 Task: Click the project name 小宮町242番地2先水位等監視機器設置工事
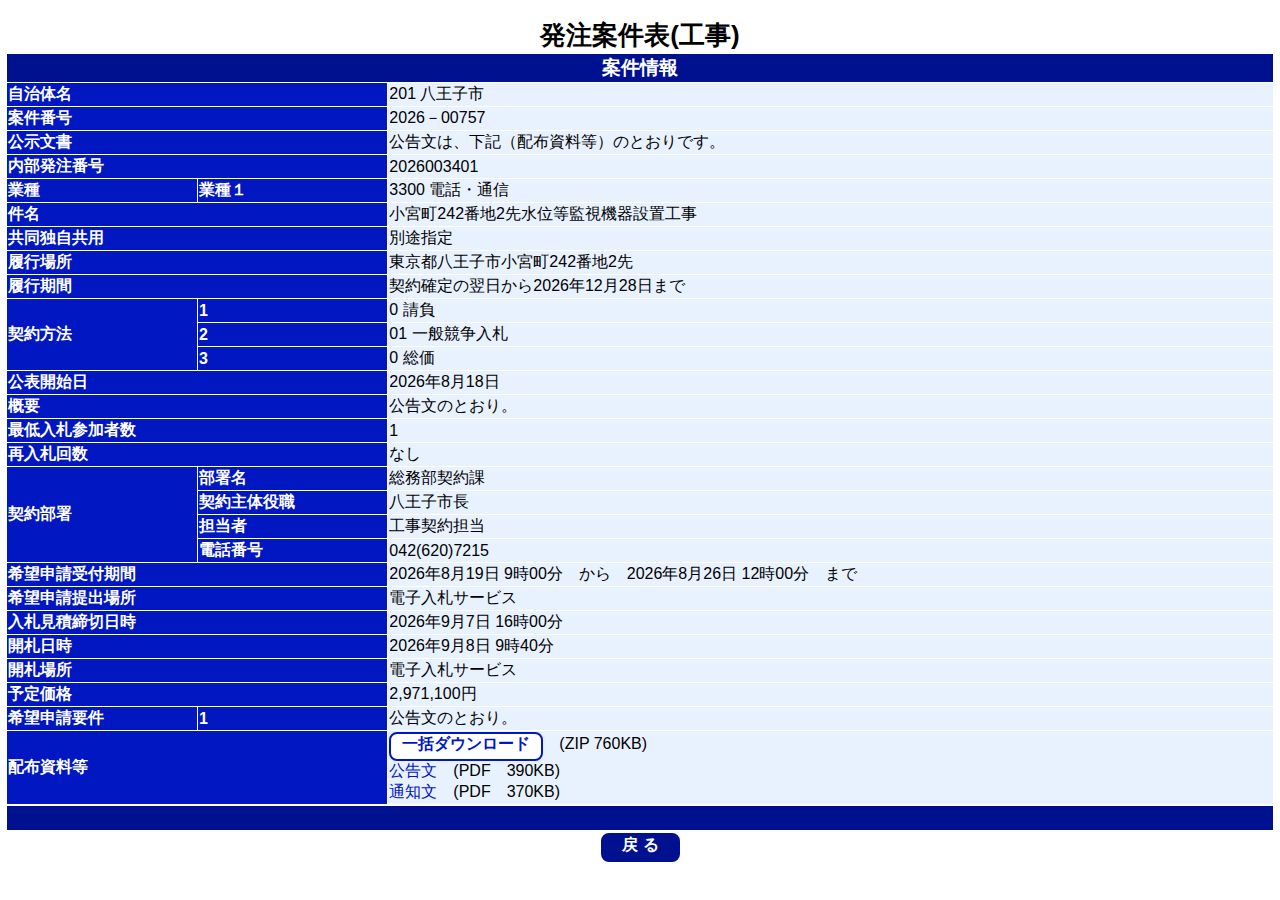[543, 214]
